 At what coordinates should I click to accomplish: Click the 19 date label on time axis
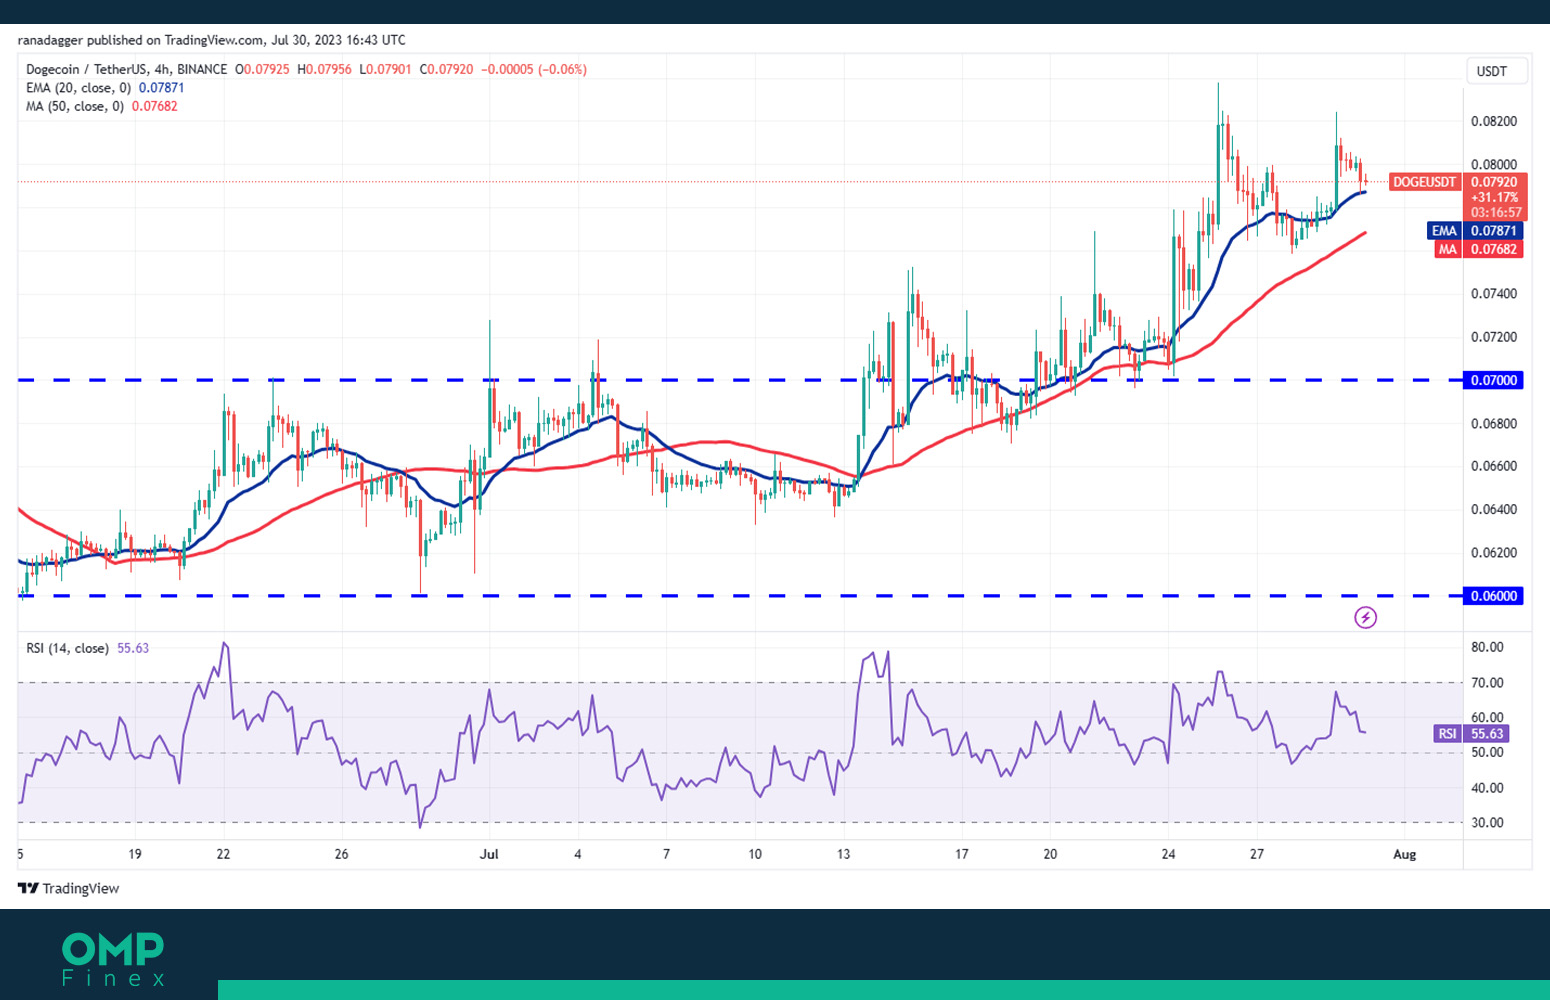coord(135,854)
